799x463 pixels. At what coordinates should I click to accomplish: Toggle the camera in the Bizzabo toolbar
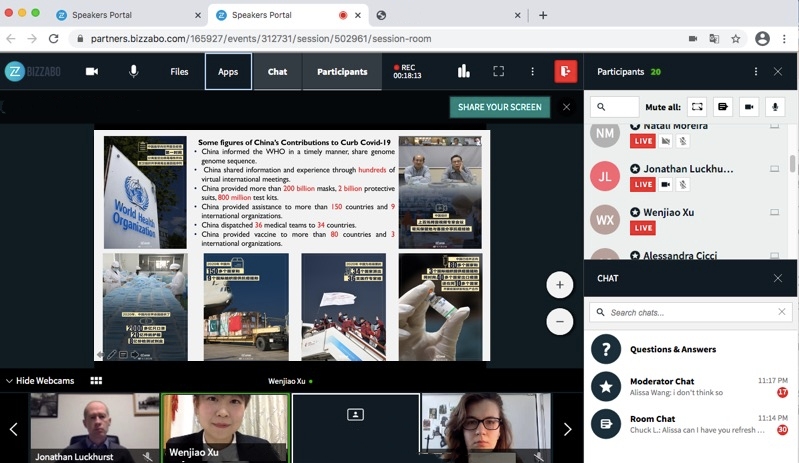[x=92, y=72]
